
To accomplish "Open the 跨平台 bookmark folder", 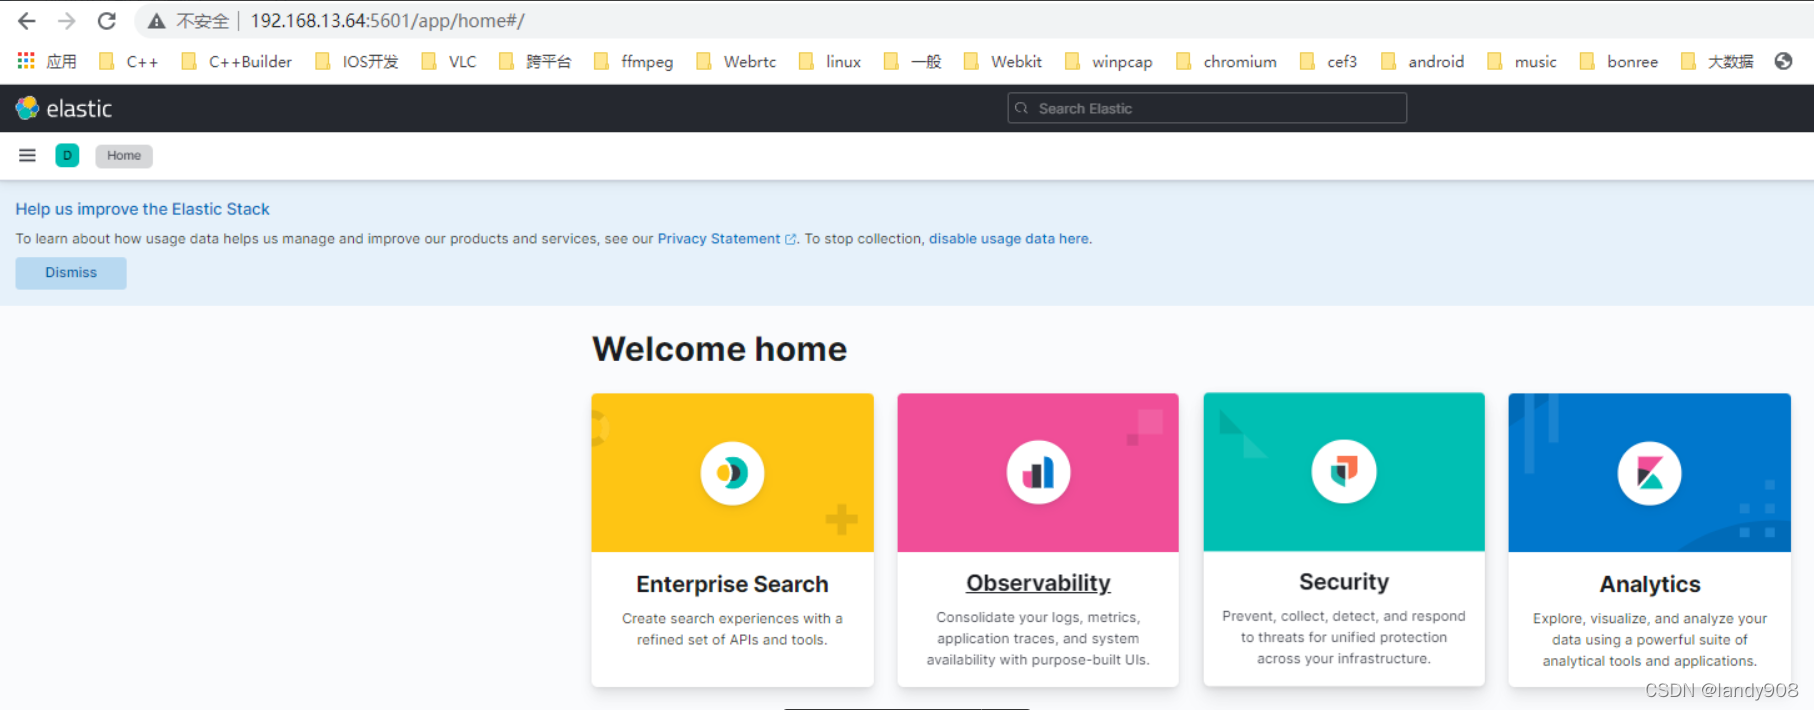I will coord(535,61).
